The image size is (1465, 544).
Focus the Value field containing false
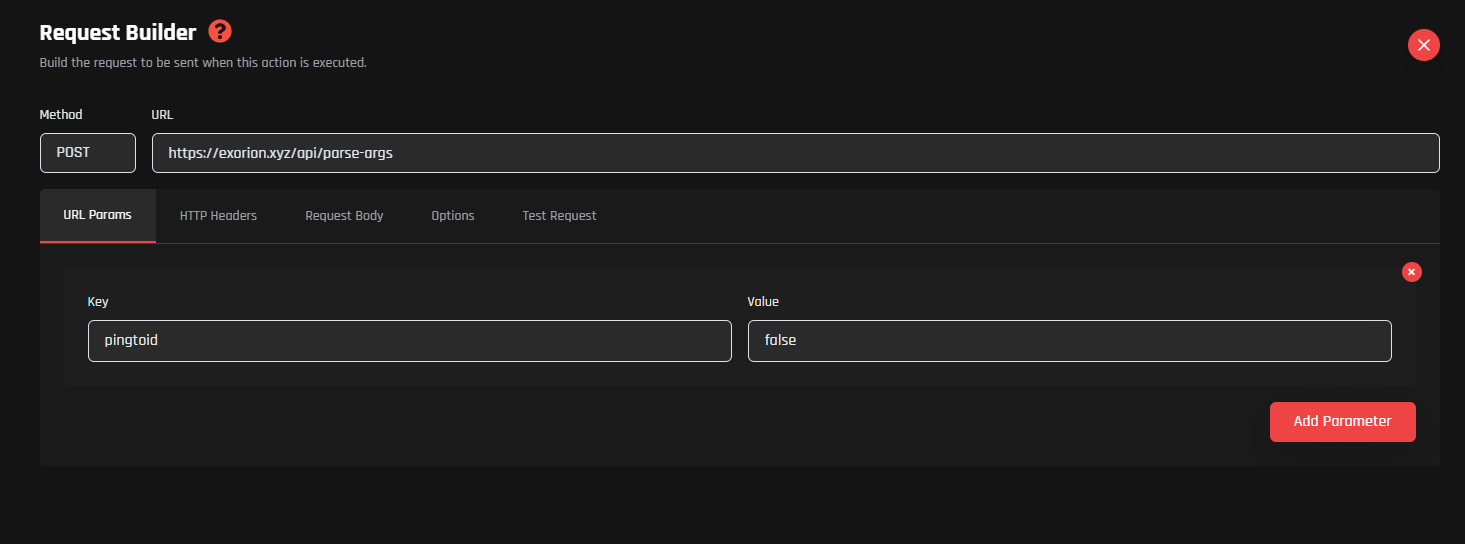(1069, 341)
